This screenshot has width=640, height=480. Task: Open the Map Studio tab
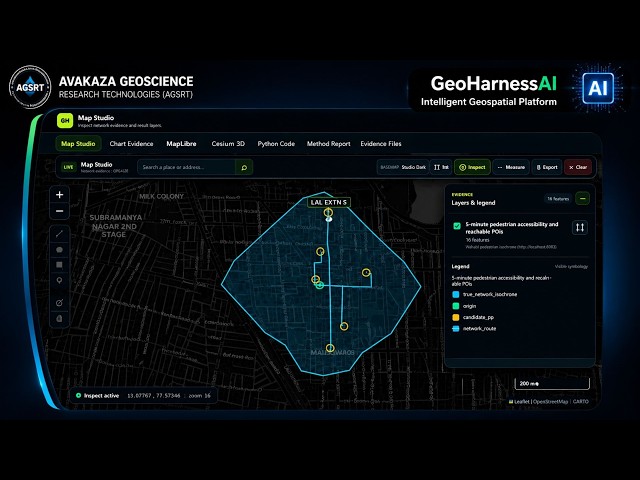tap(78, 144)
